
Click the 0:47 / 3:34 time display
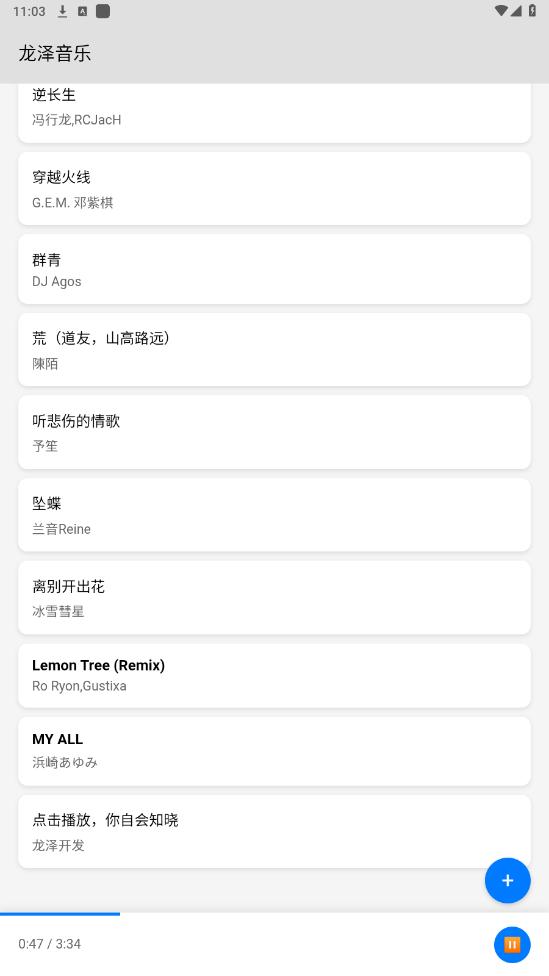point(50,944)
